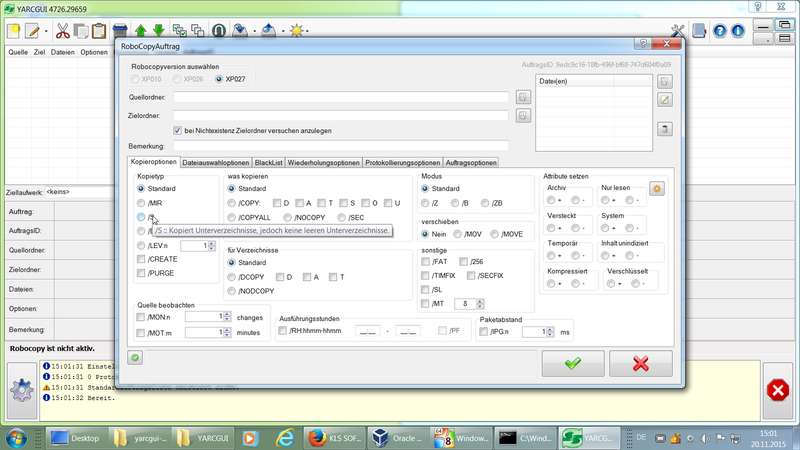800x450 pixels.
Task: Tick the /FAT checkbox under sonstige
Action: (x=426, y=261)
